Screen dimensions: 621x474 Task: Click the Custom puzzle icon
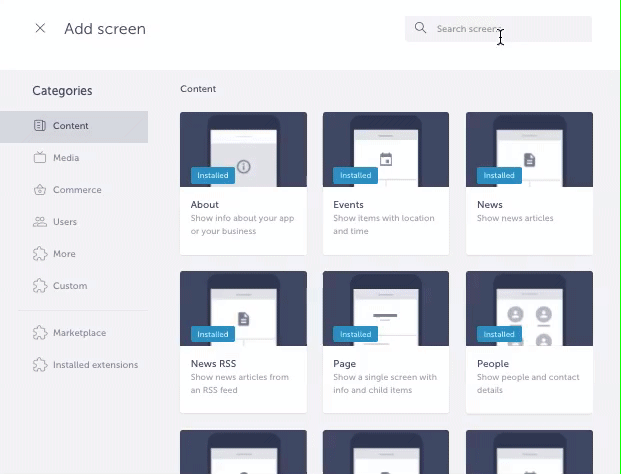pyautogui.click(x=40, y=286)
